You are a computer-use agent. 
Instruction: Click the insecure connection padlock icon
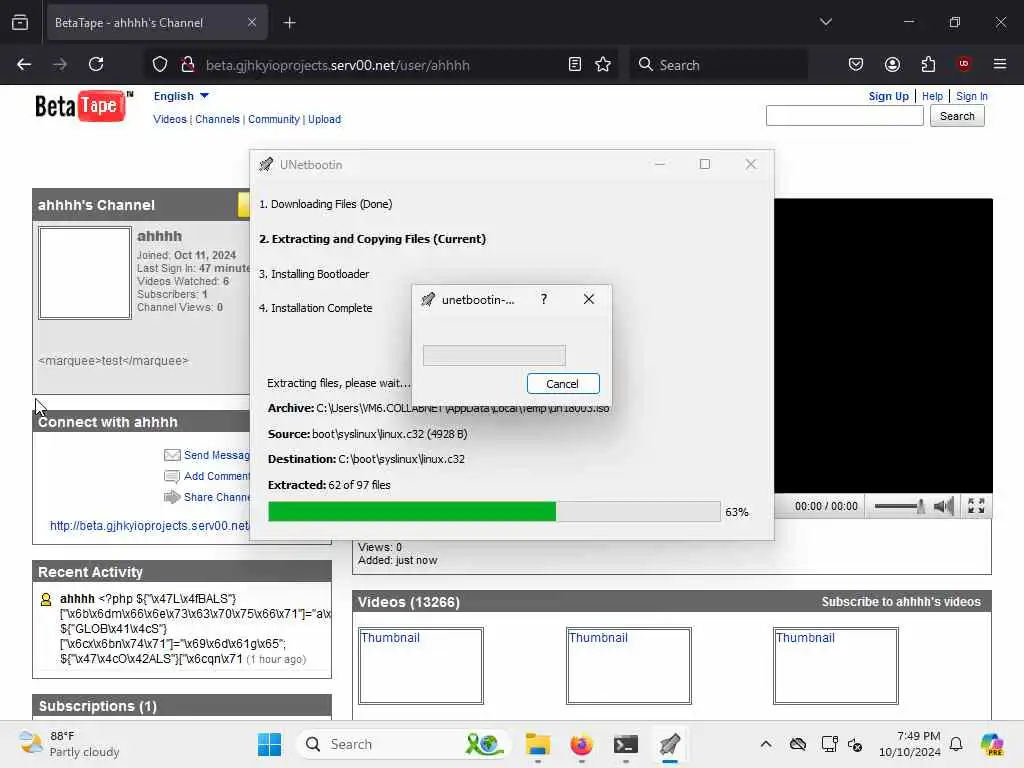(x=187, y=65)
